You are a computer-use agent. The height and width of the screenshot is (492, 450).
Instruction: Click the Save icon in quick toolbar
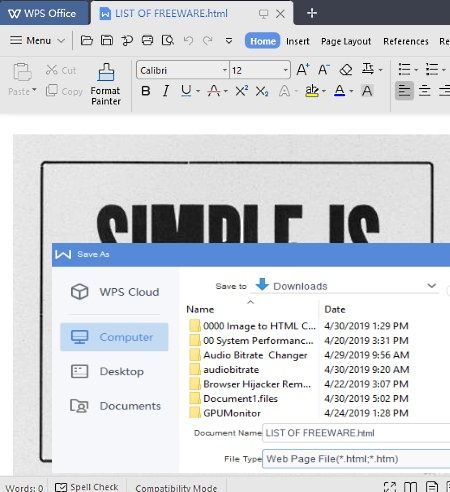[x=107, y=41]
